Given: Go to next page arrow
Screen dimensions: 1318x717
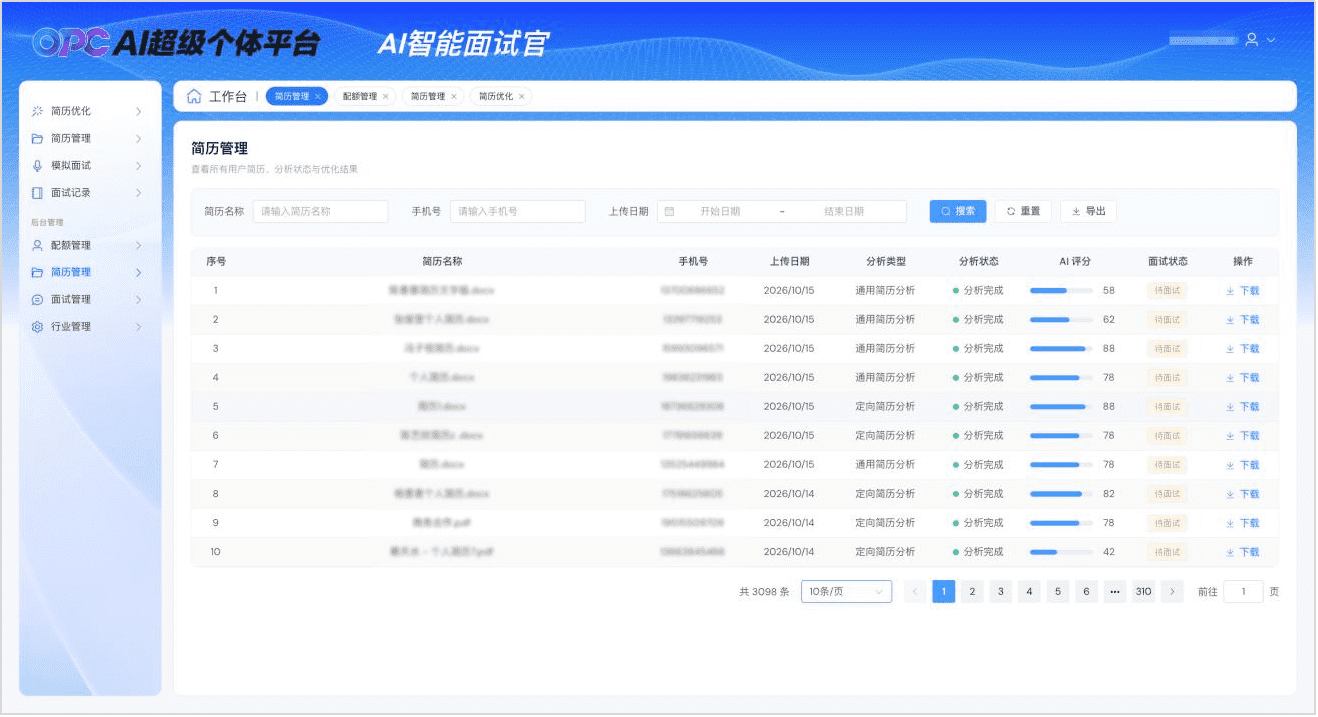Looking at the screenshot, I should 1173,591.
